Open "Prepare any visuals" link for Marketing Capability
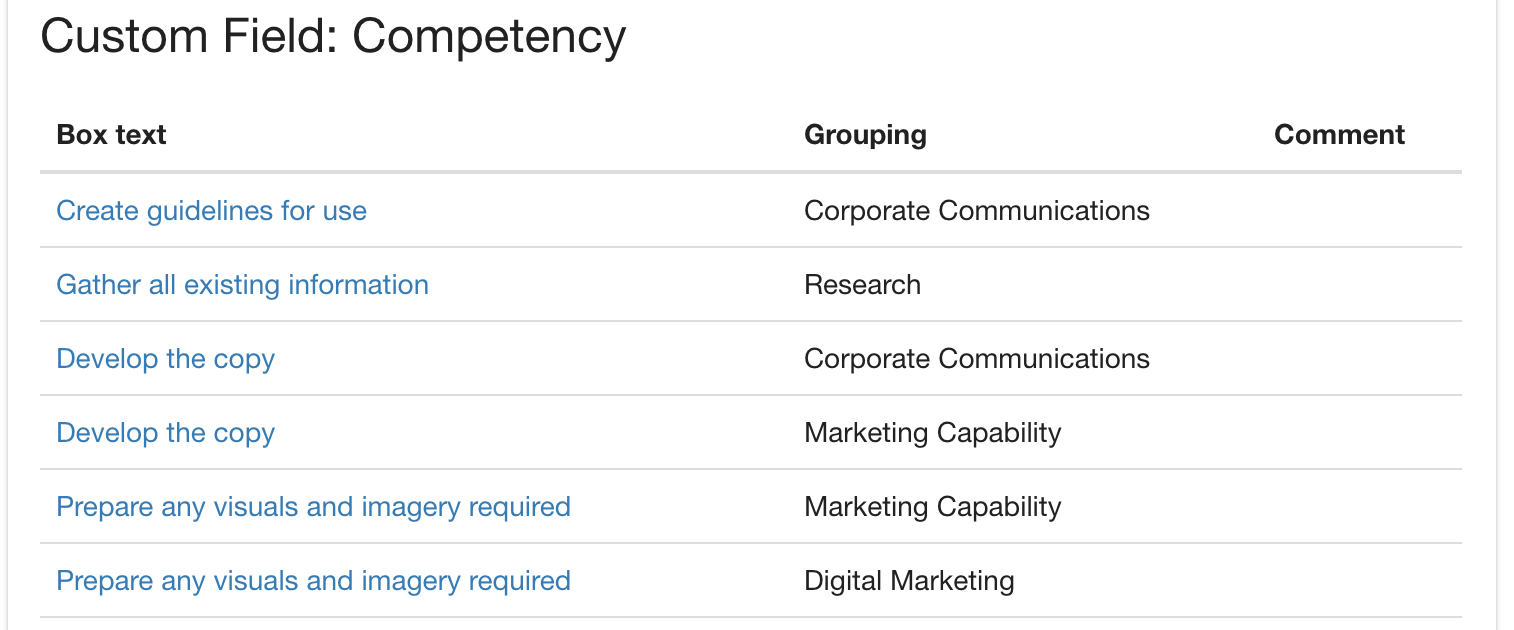The width and height of the screenshot is (1514, 630). (313, 507)
